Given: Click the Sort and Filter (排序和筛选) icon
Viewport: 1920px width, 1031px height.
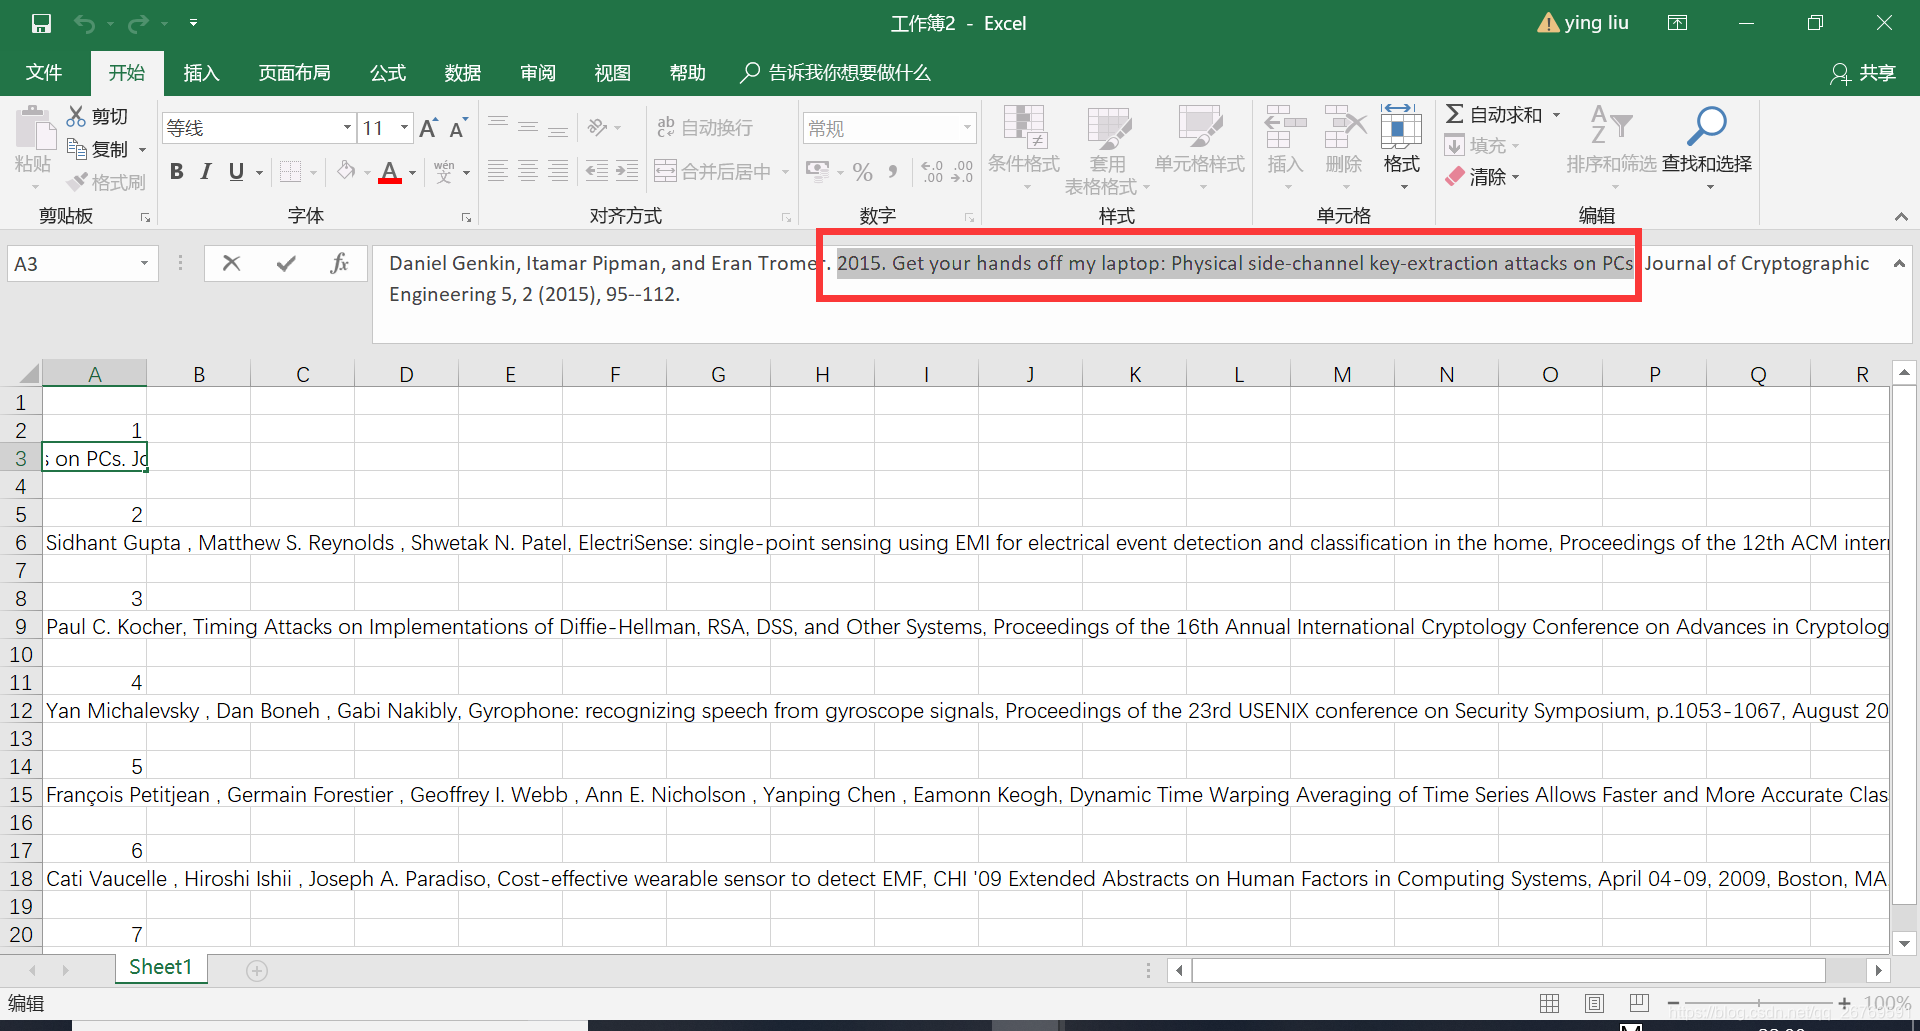Looking at the screenshot, I should point(1611,127).
